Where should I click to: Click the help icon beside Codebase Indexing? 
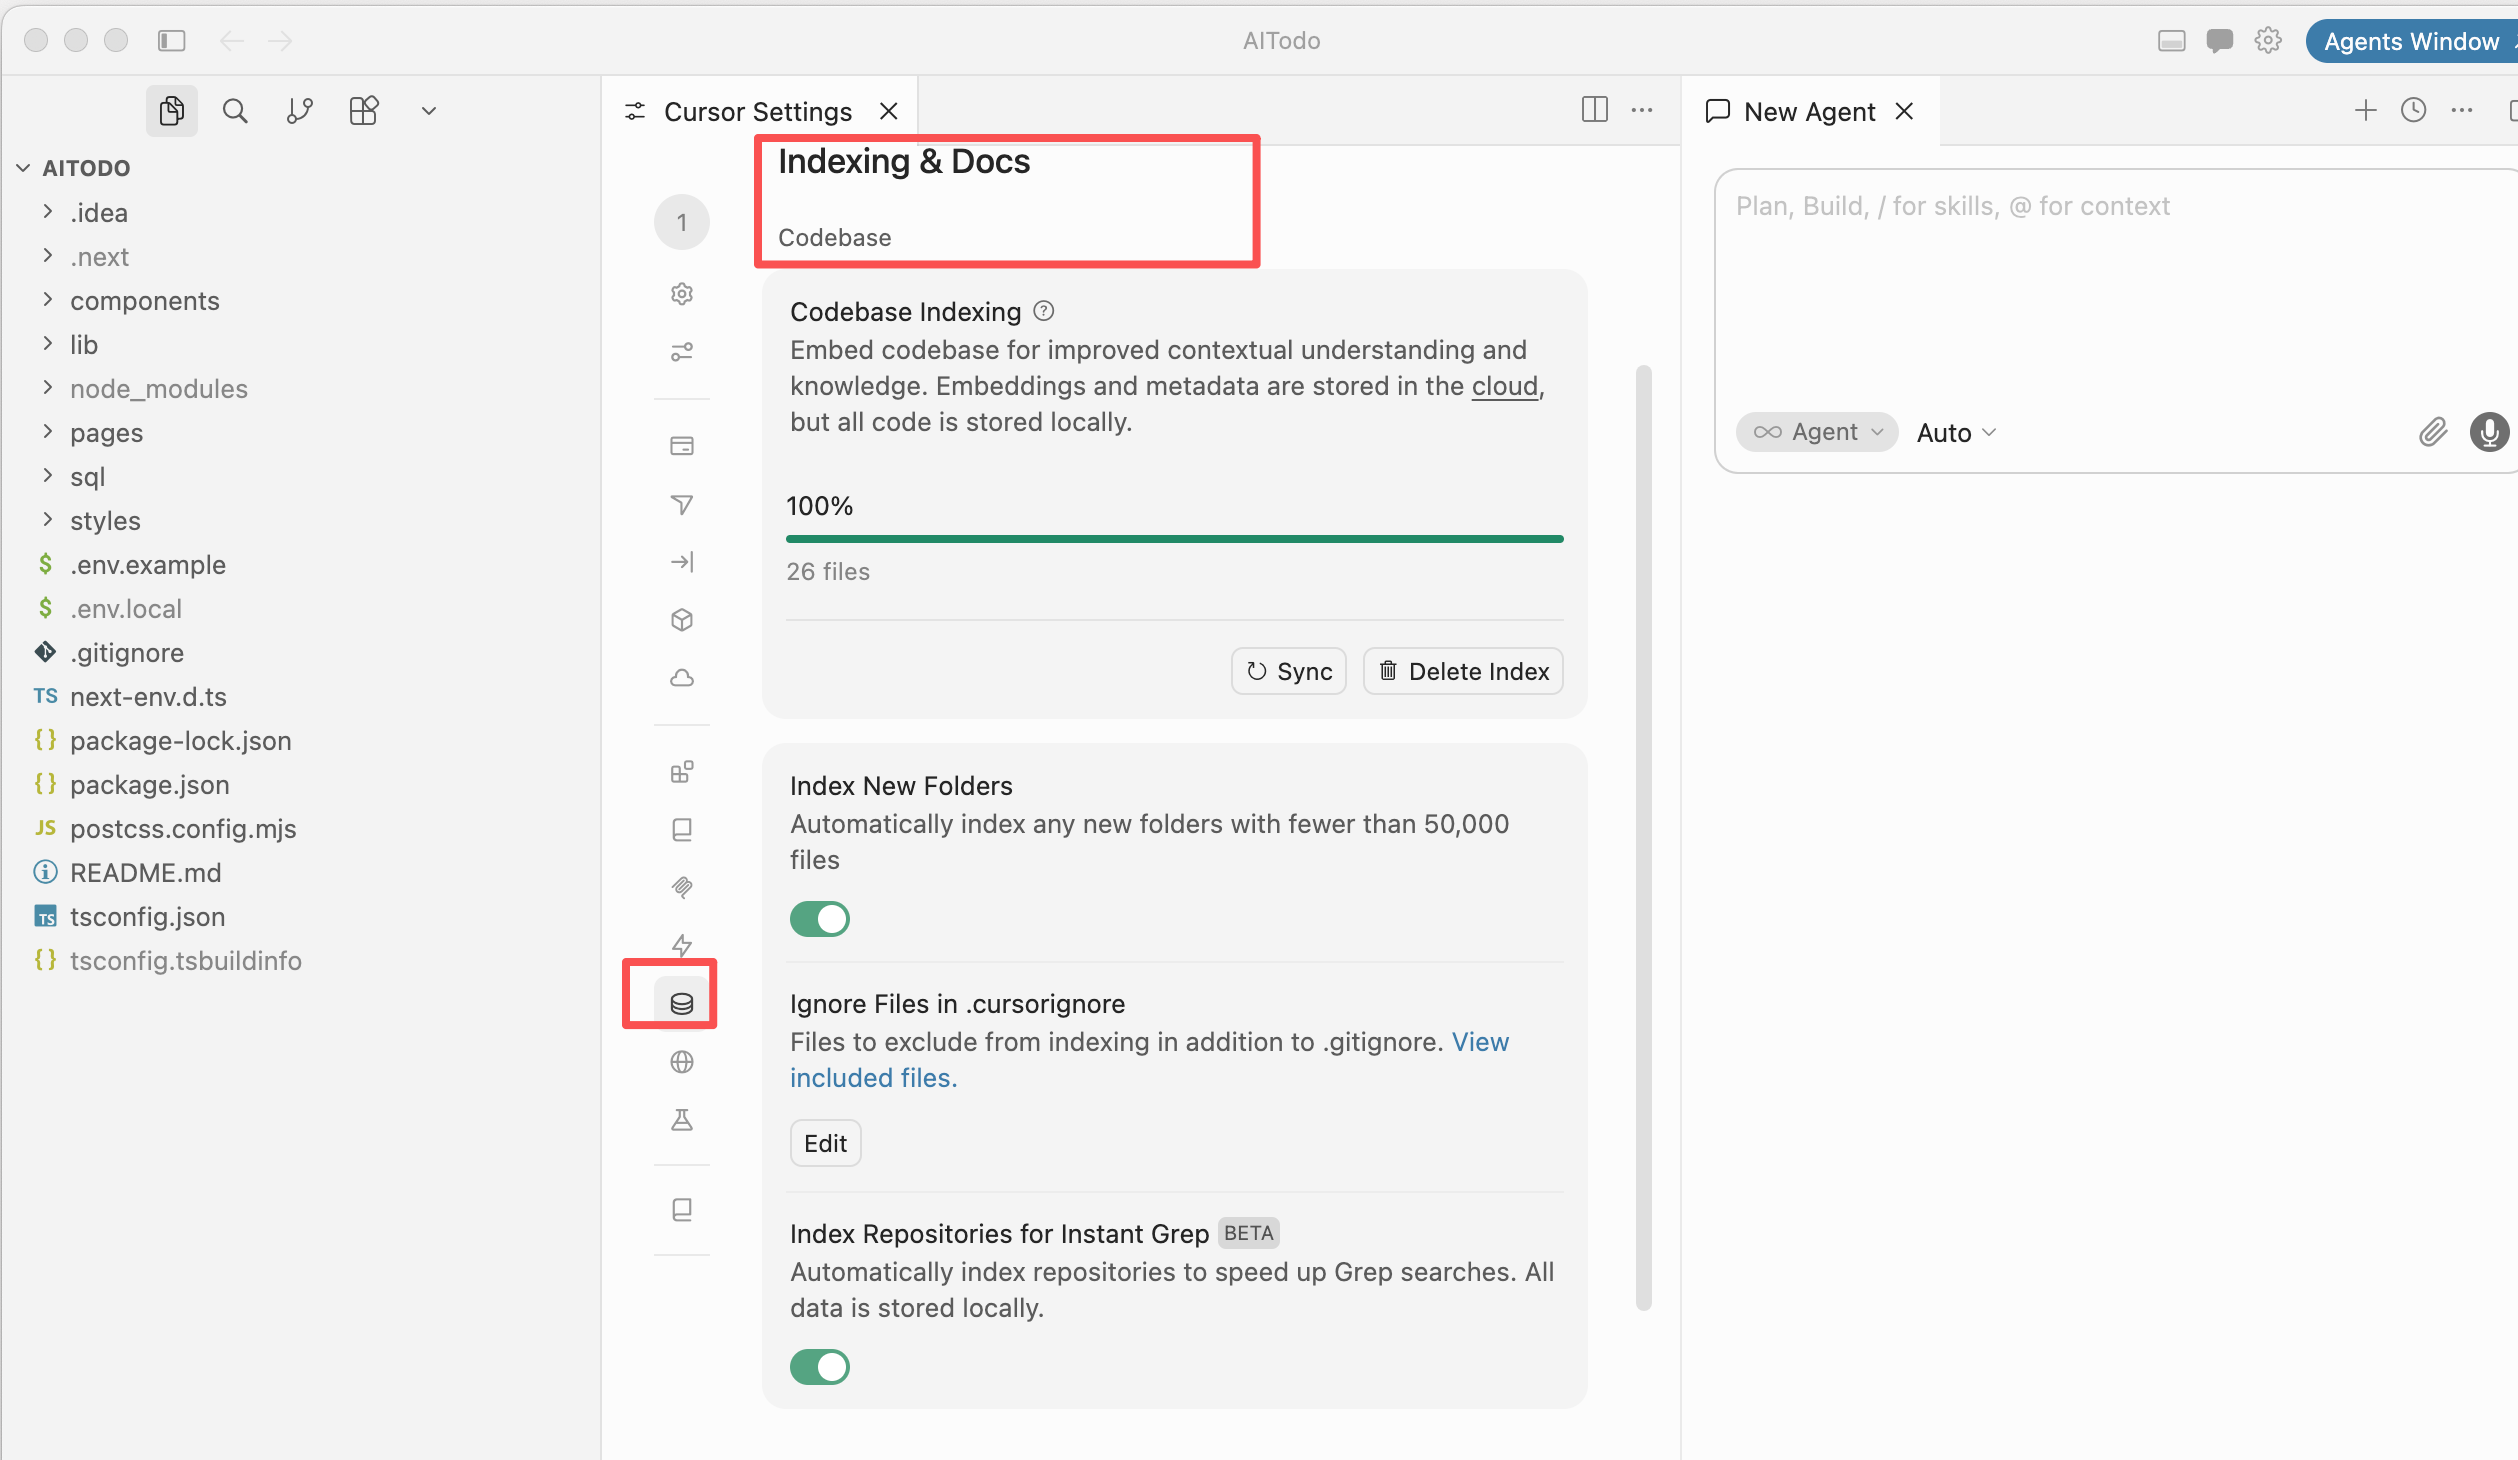pos(1044,311)
